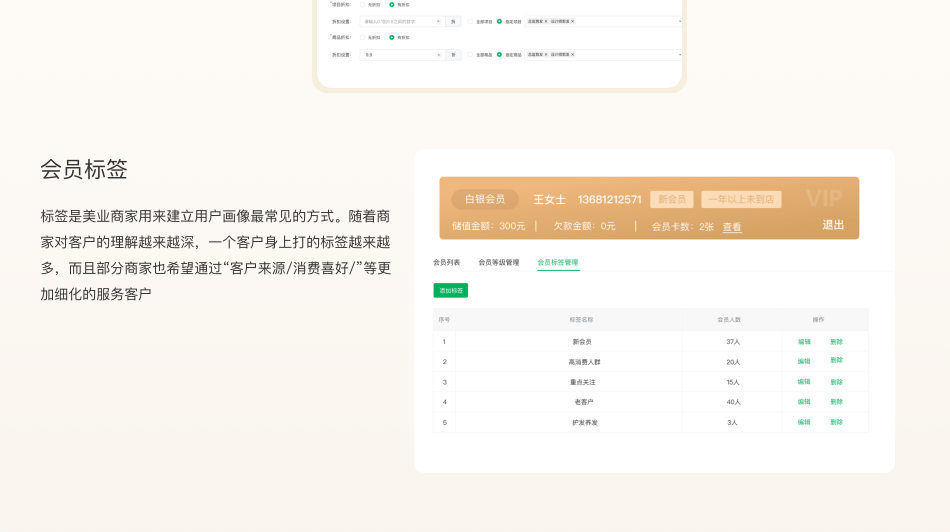950x532 pixels.
Task: Clear the 9.9 product discount value
Action: pos(438,54)
